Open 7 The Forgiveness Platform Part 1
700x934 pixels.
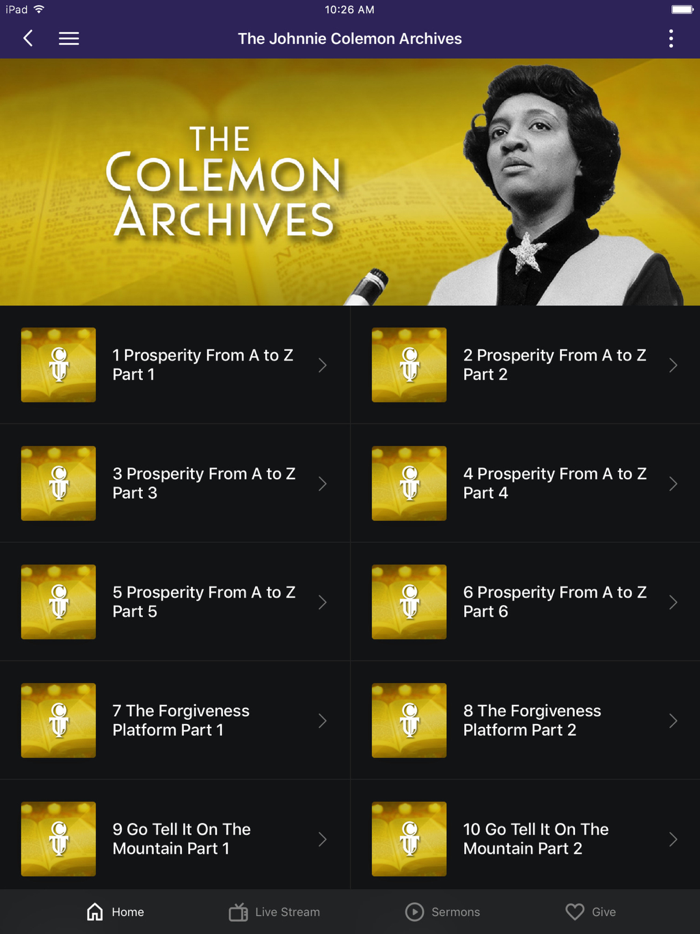pyautogui.click(x=175, y=721)
